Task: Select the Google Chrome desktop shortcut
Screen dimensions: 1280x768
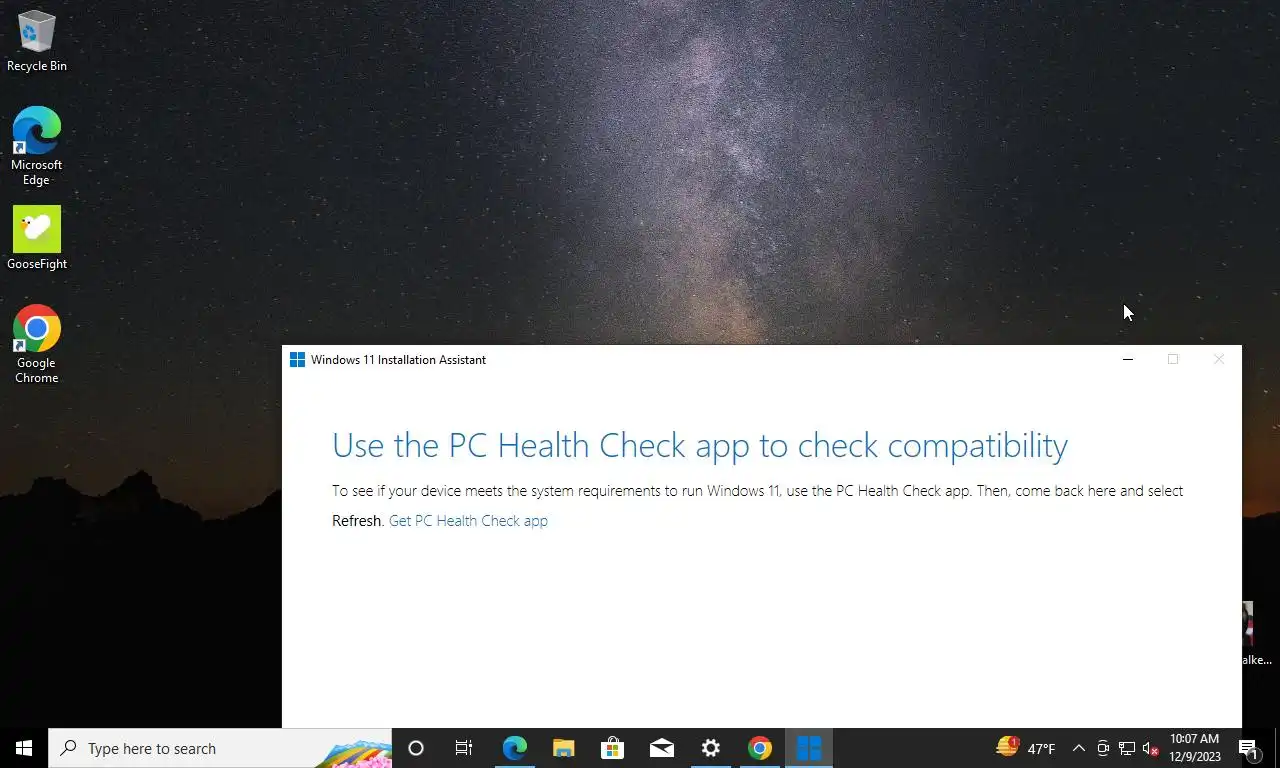Action: (x=37, y=344)
